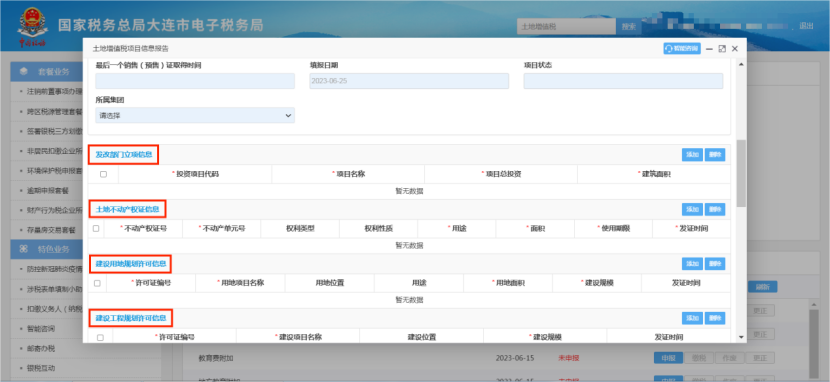Viewport: 830px width, 382px height.
Task: Click 添加 in the 土地不动产权证信息 section
Action: click(692, 210)
